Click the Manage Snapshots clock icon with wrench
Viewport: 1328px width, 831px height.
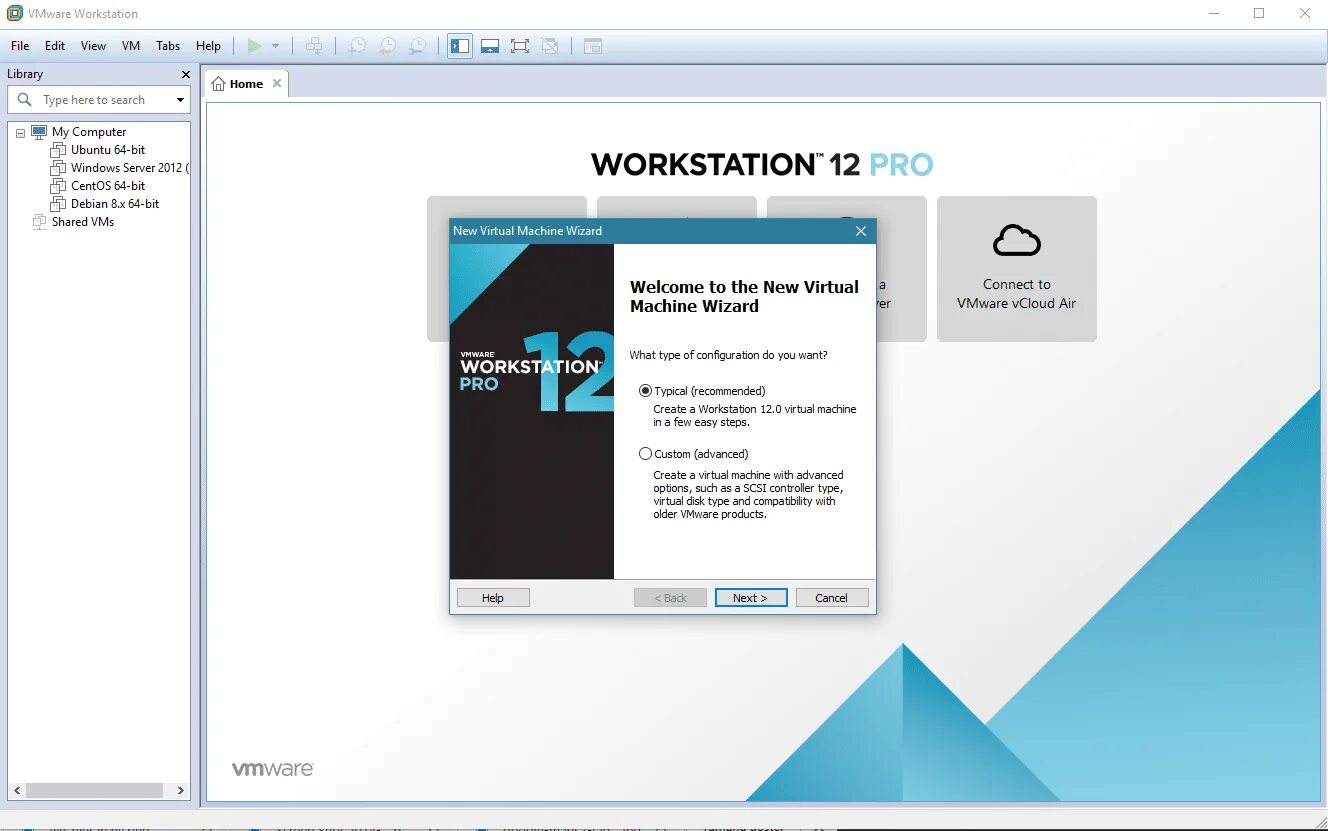pyautogui.click(x=418, y=46)
